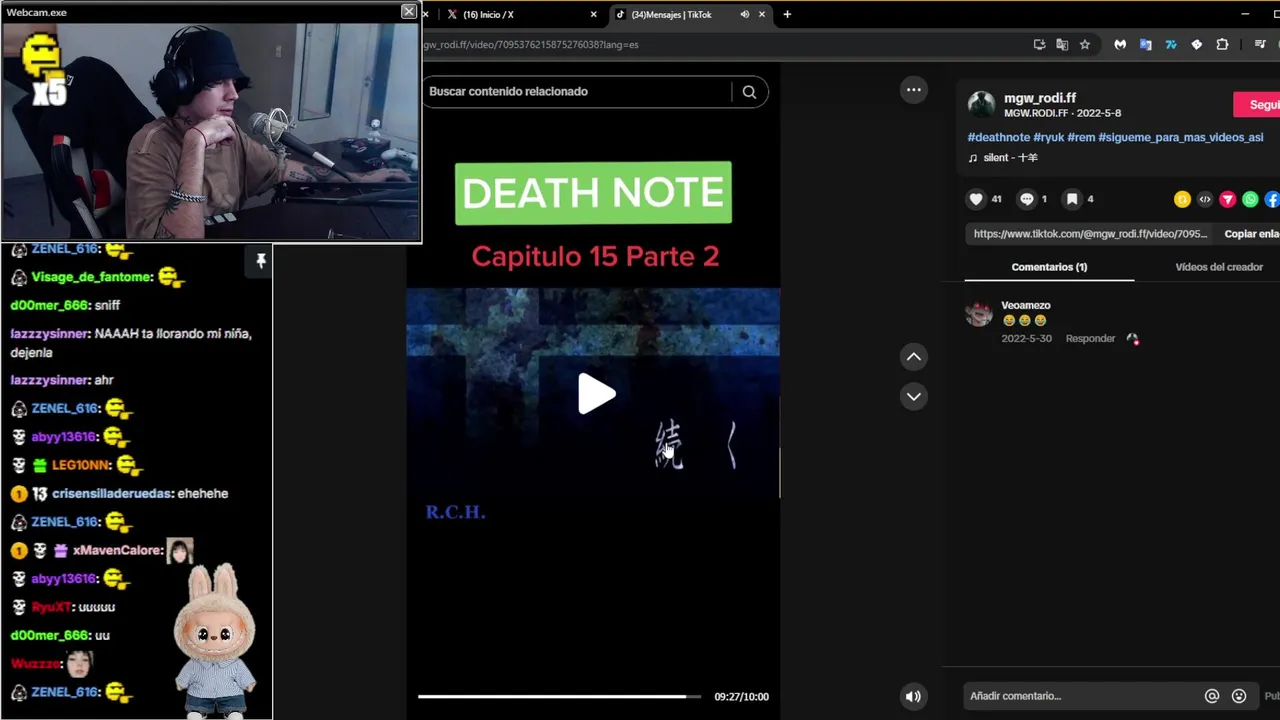
Task: Mention a user with @ icon
Action: click(x=1212, y=696)
